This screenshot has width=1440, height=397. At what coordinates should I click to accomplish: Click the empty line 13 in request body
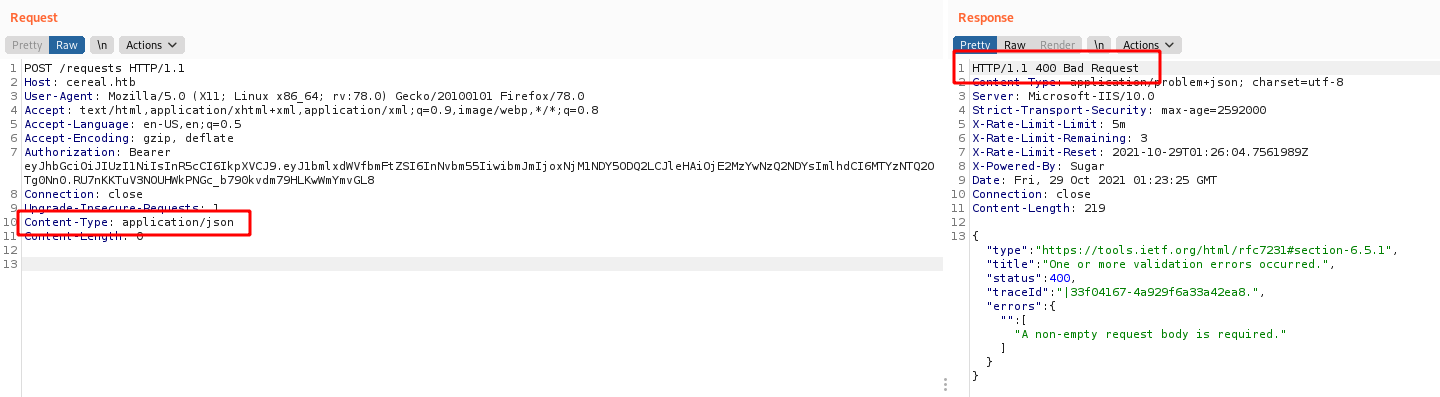click(x=482, y=264)
